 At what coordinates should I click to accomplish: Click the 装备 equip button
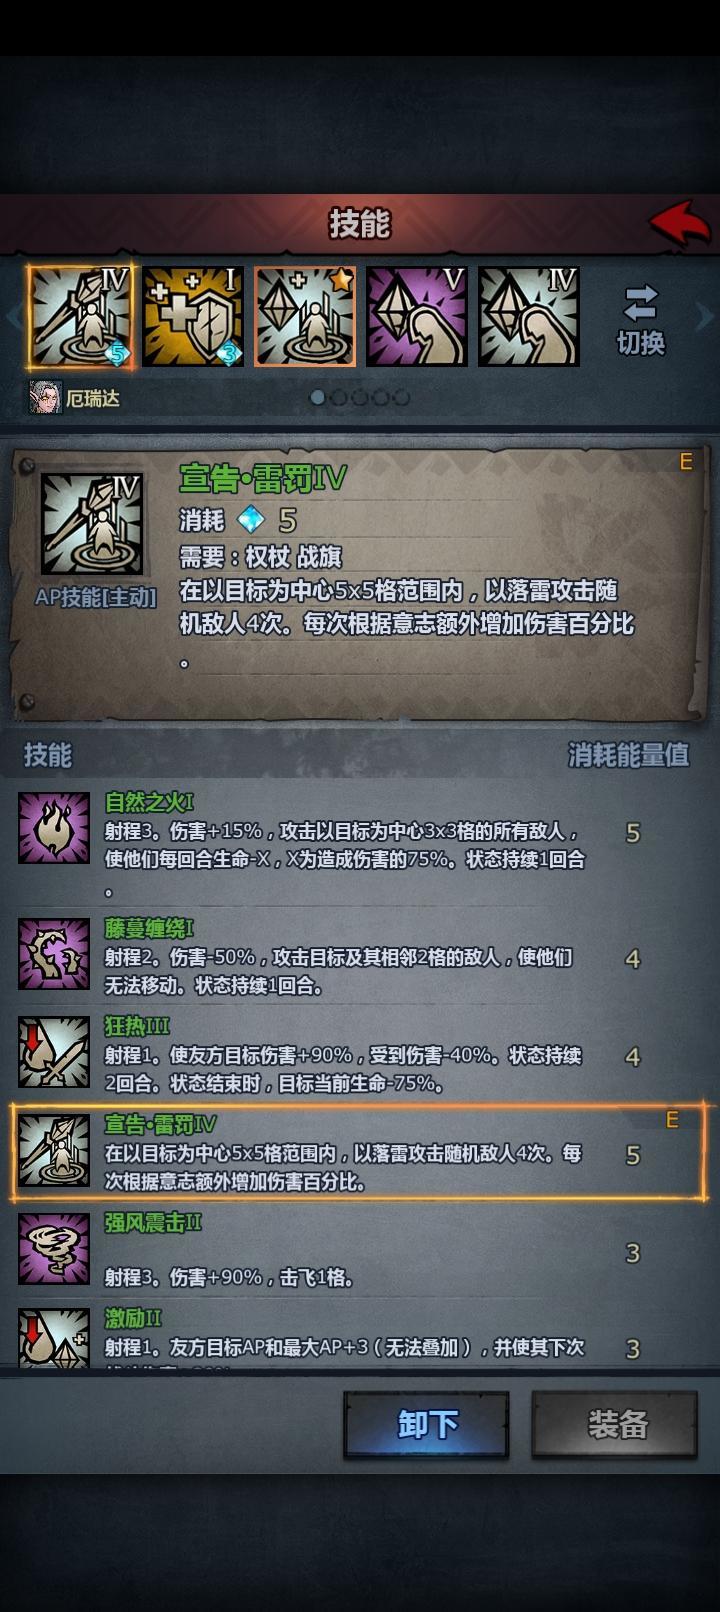click(615, 1424)
